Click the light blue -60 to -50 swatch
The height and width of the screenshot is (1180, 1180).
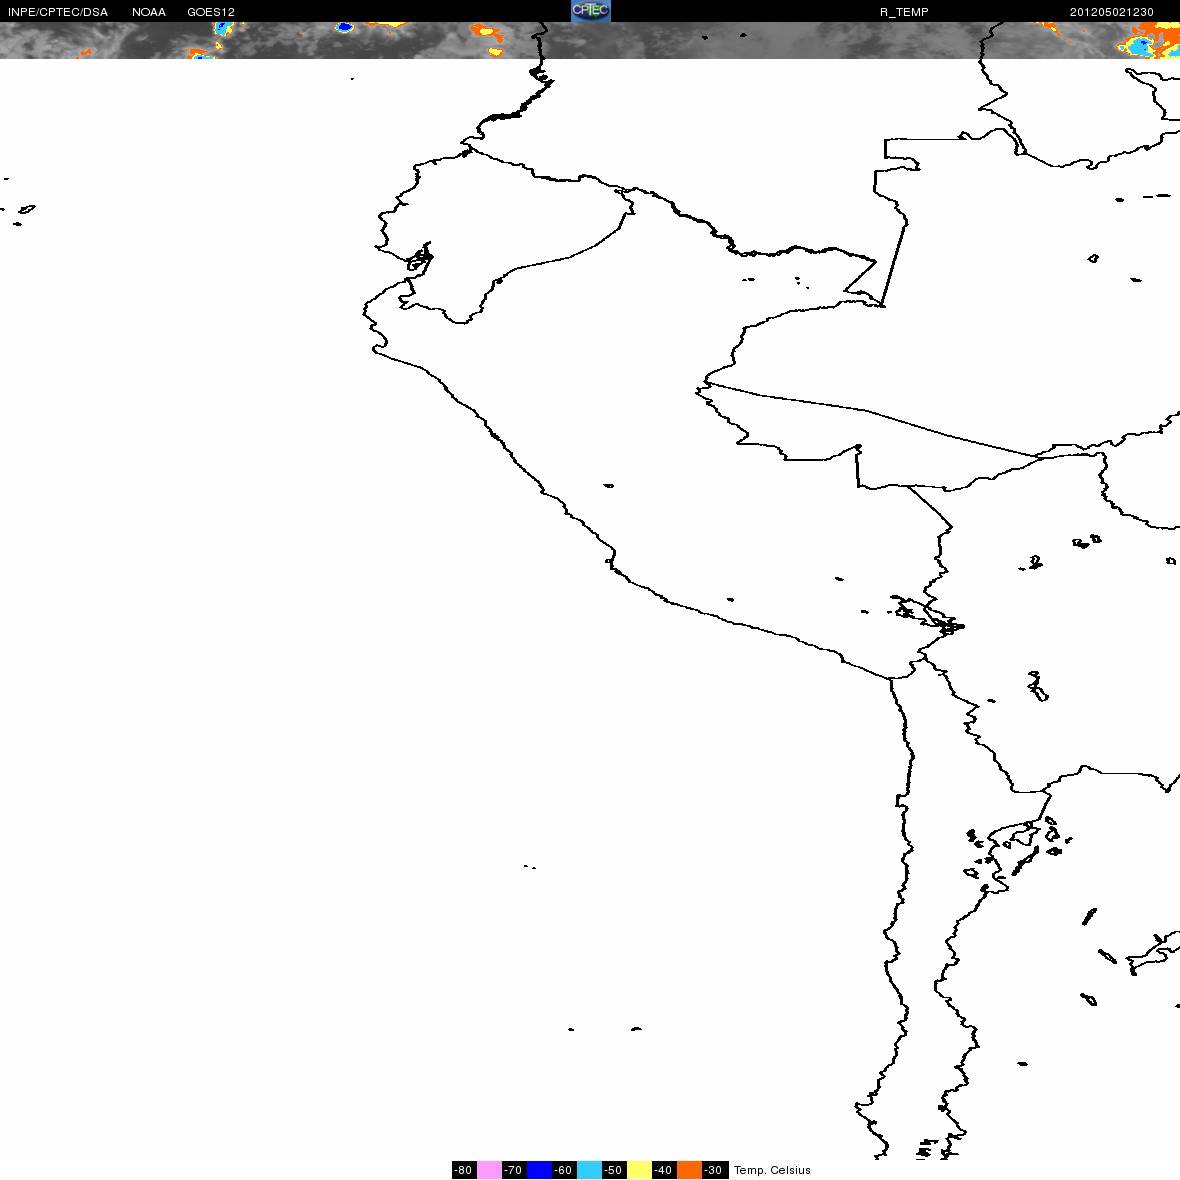(x=589, y=1169)
